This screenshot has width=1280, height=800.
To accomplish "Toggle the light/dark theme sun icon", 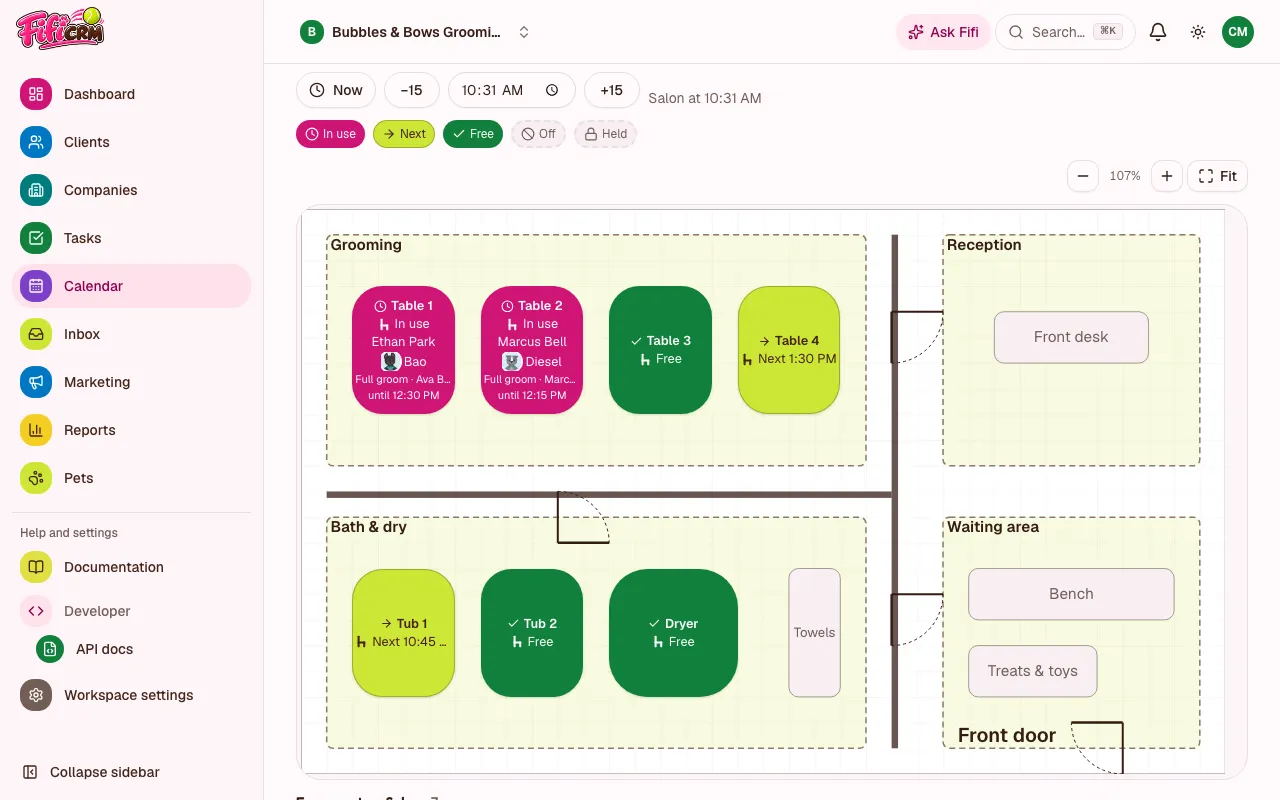I will pos(1198,32).
